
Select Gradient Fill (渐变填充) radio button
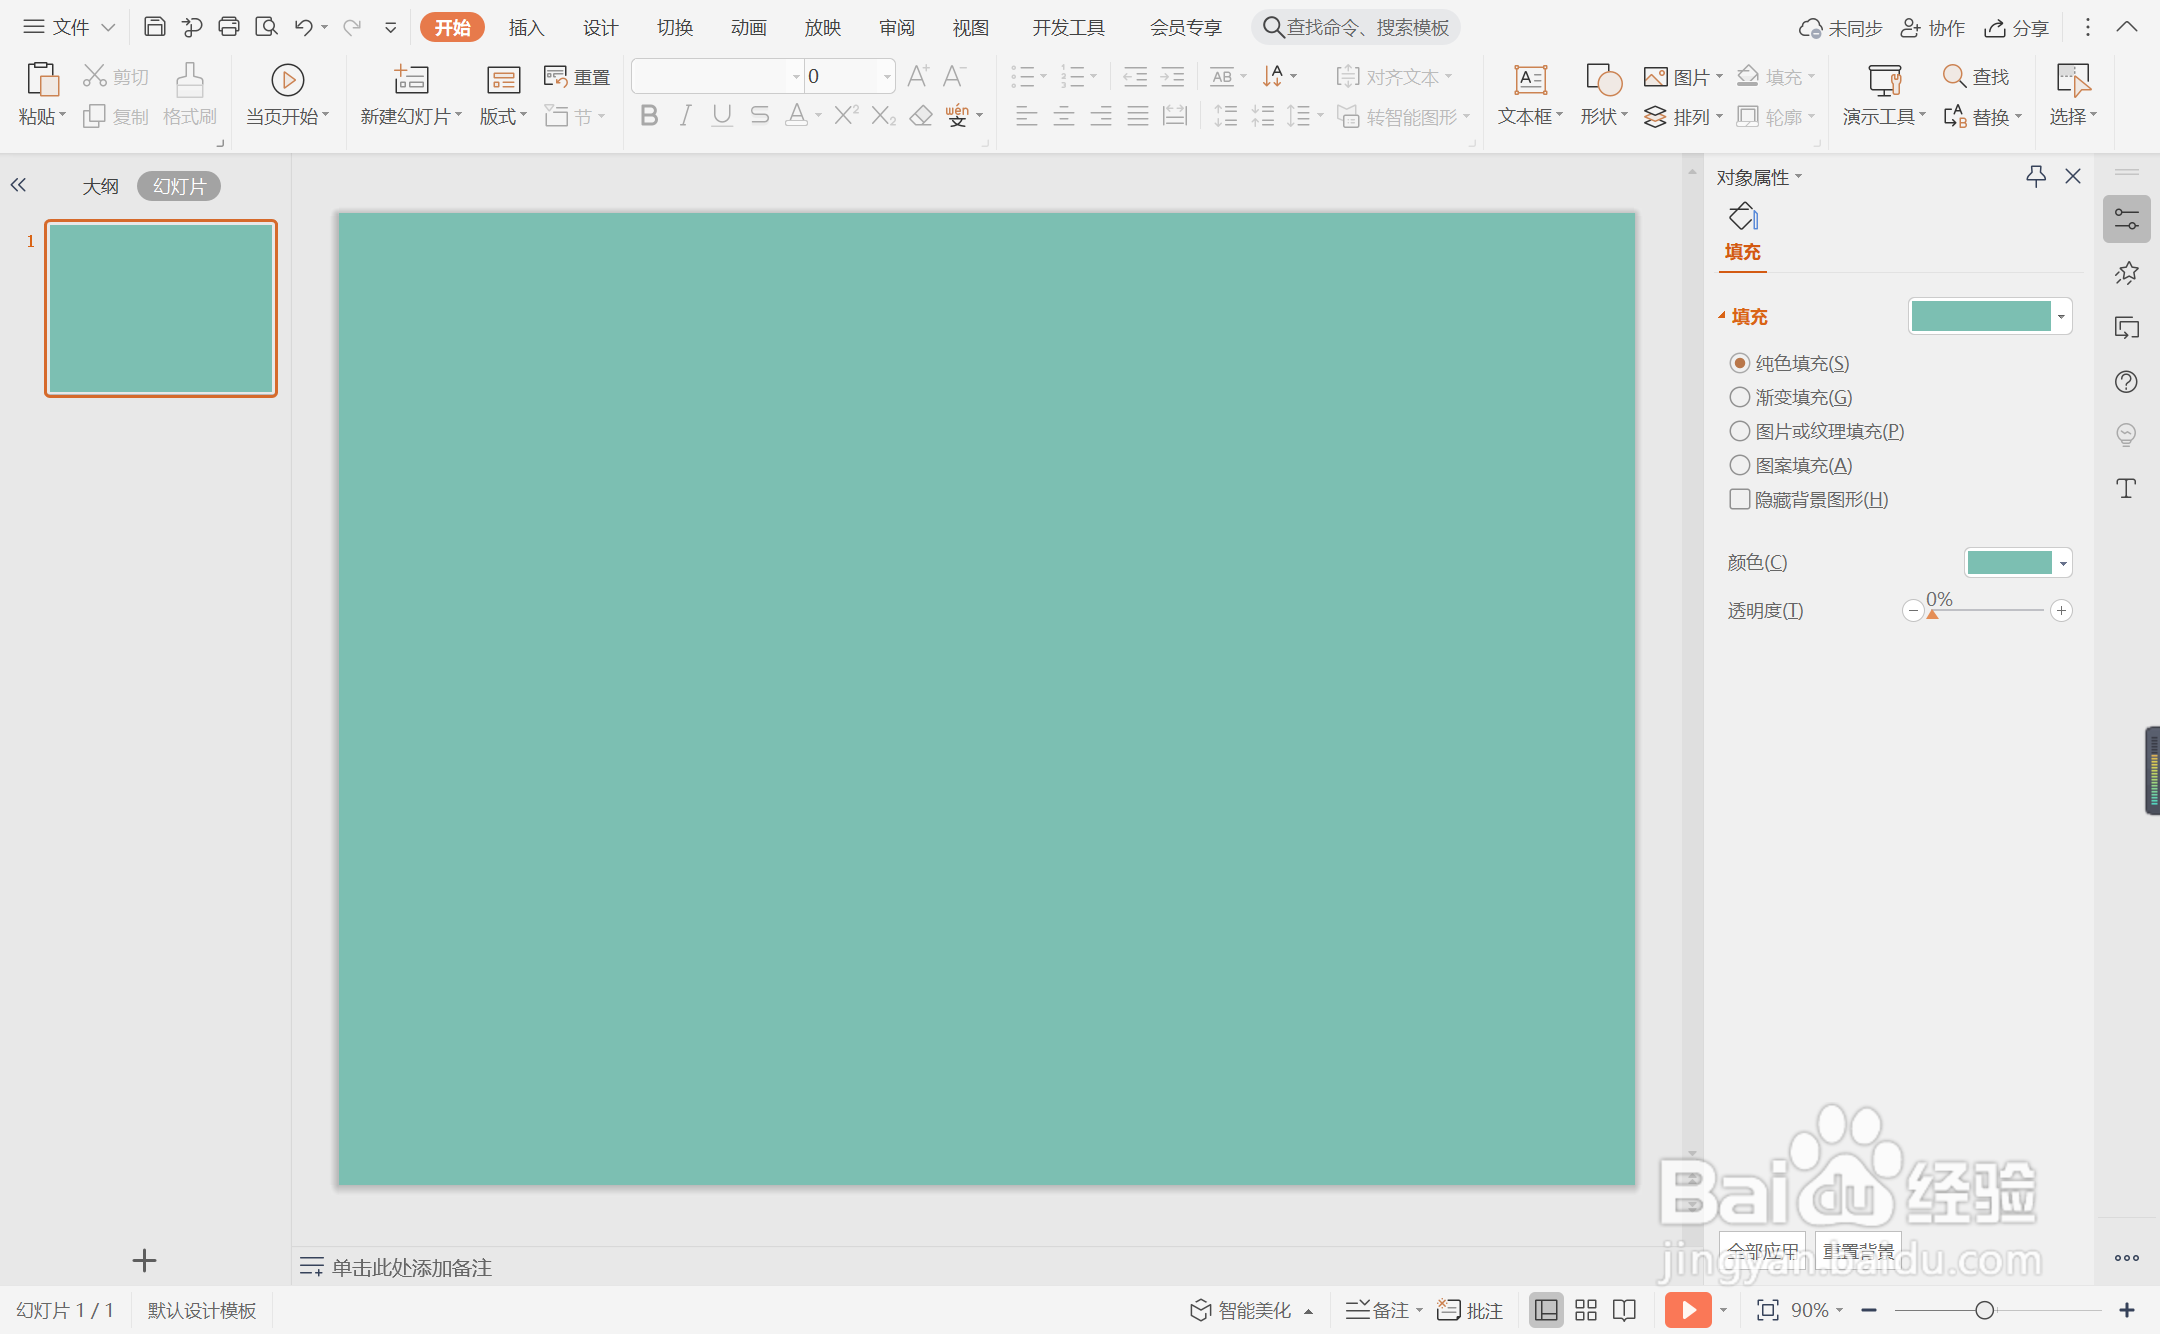tap(1740, 397)
